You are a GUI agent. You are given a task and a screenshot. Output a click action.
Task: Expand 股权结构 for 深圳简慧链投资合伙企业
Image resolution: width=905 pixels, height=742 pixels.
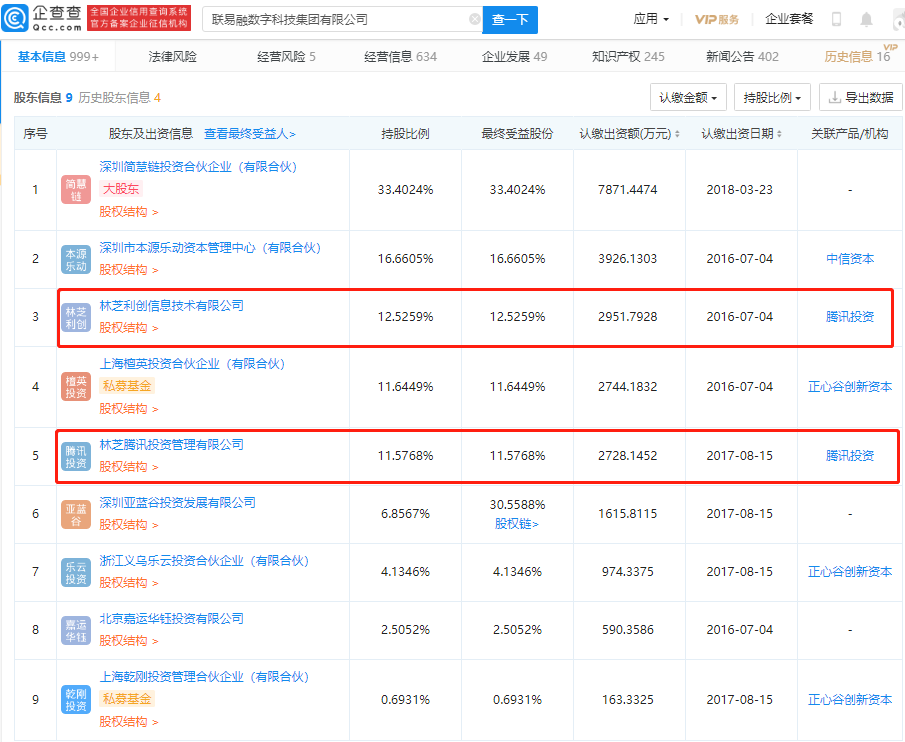point(128,212)
